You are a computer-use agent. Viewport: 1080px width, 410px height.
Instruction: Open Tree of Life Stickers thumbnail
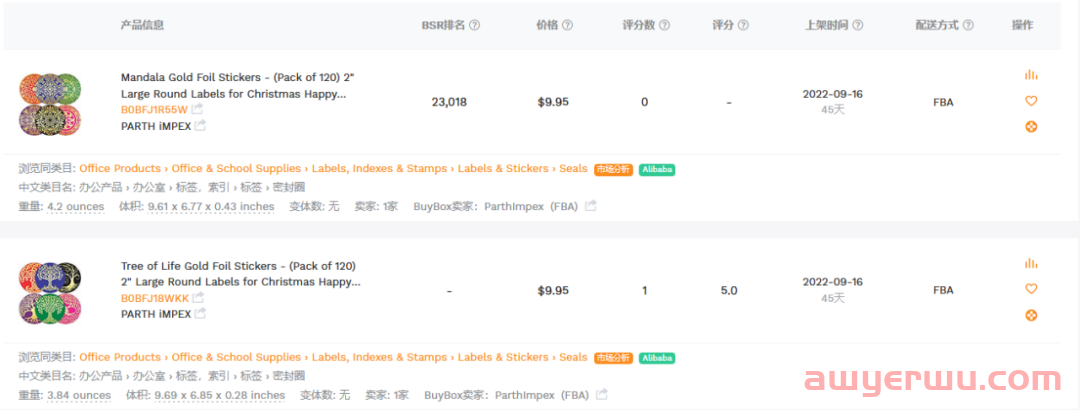pyautogui.click(x=50, y=293)
